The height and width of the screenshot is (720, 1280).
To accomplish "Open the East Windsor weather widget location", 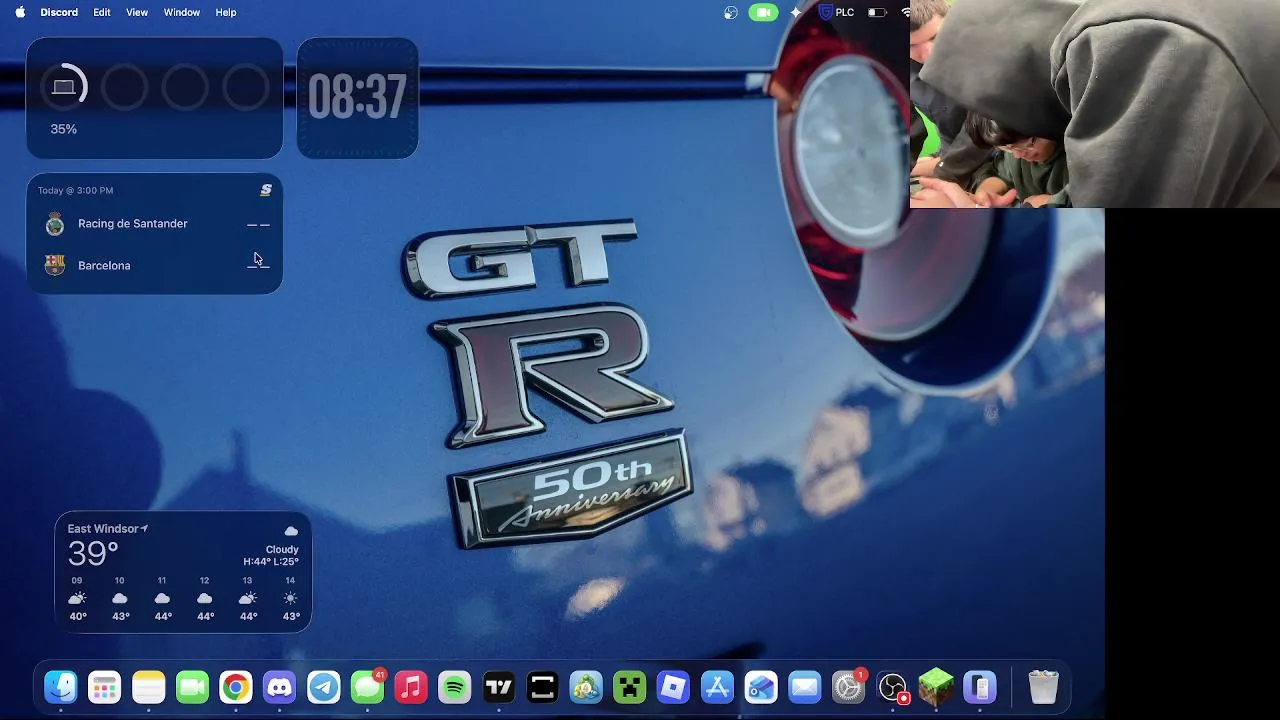I will coord(107,528).
